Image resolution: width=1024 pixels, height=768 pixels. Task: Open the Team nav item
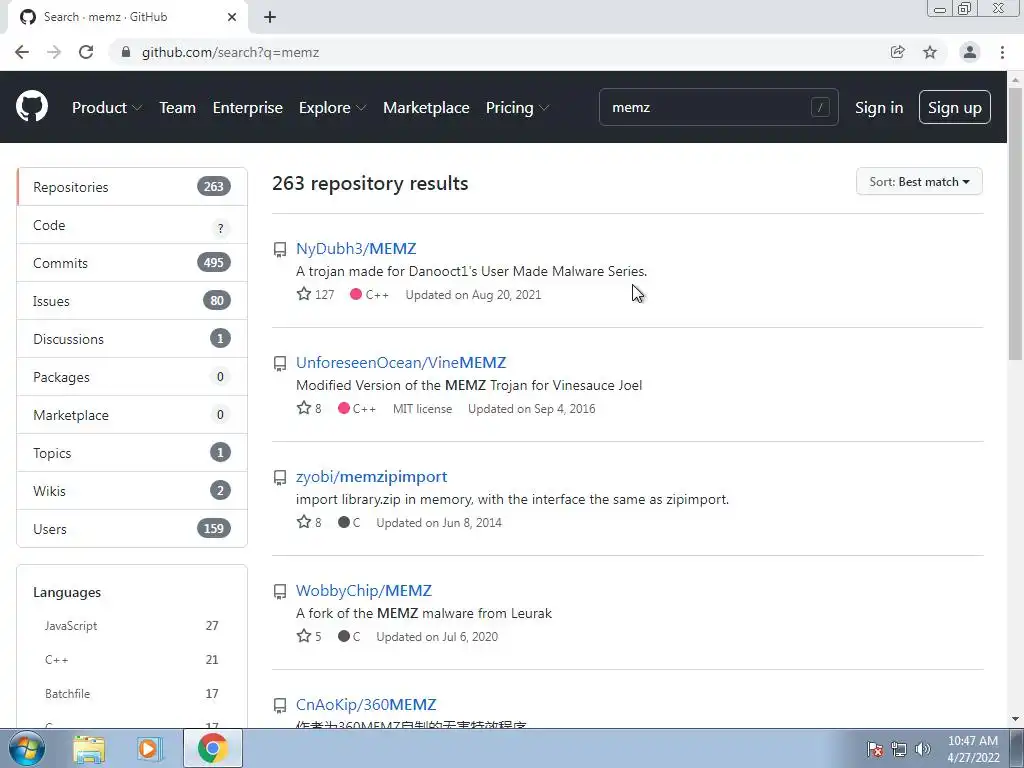pyautogui.click(x=178, y=108)
